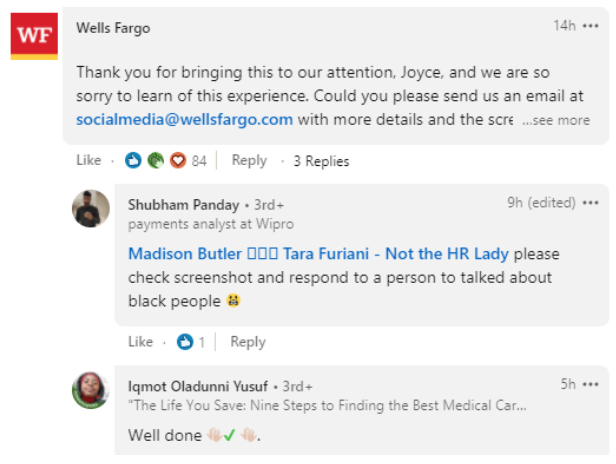Viewport: 616px width, 464px height.
Task: Click the thumbs-up reaction icon on Wells Fargo comment
Action: 135,160
